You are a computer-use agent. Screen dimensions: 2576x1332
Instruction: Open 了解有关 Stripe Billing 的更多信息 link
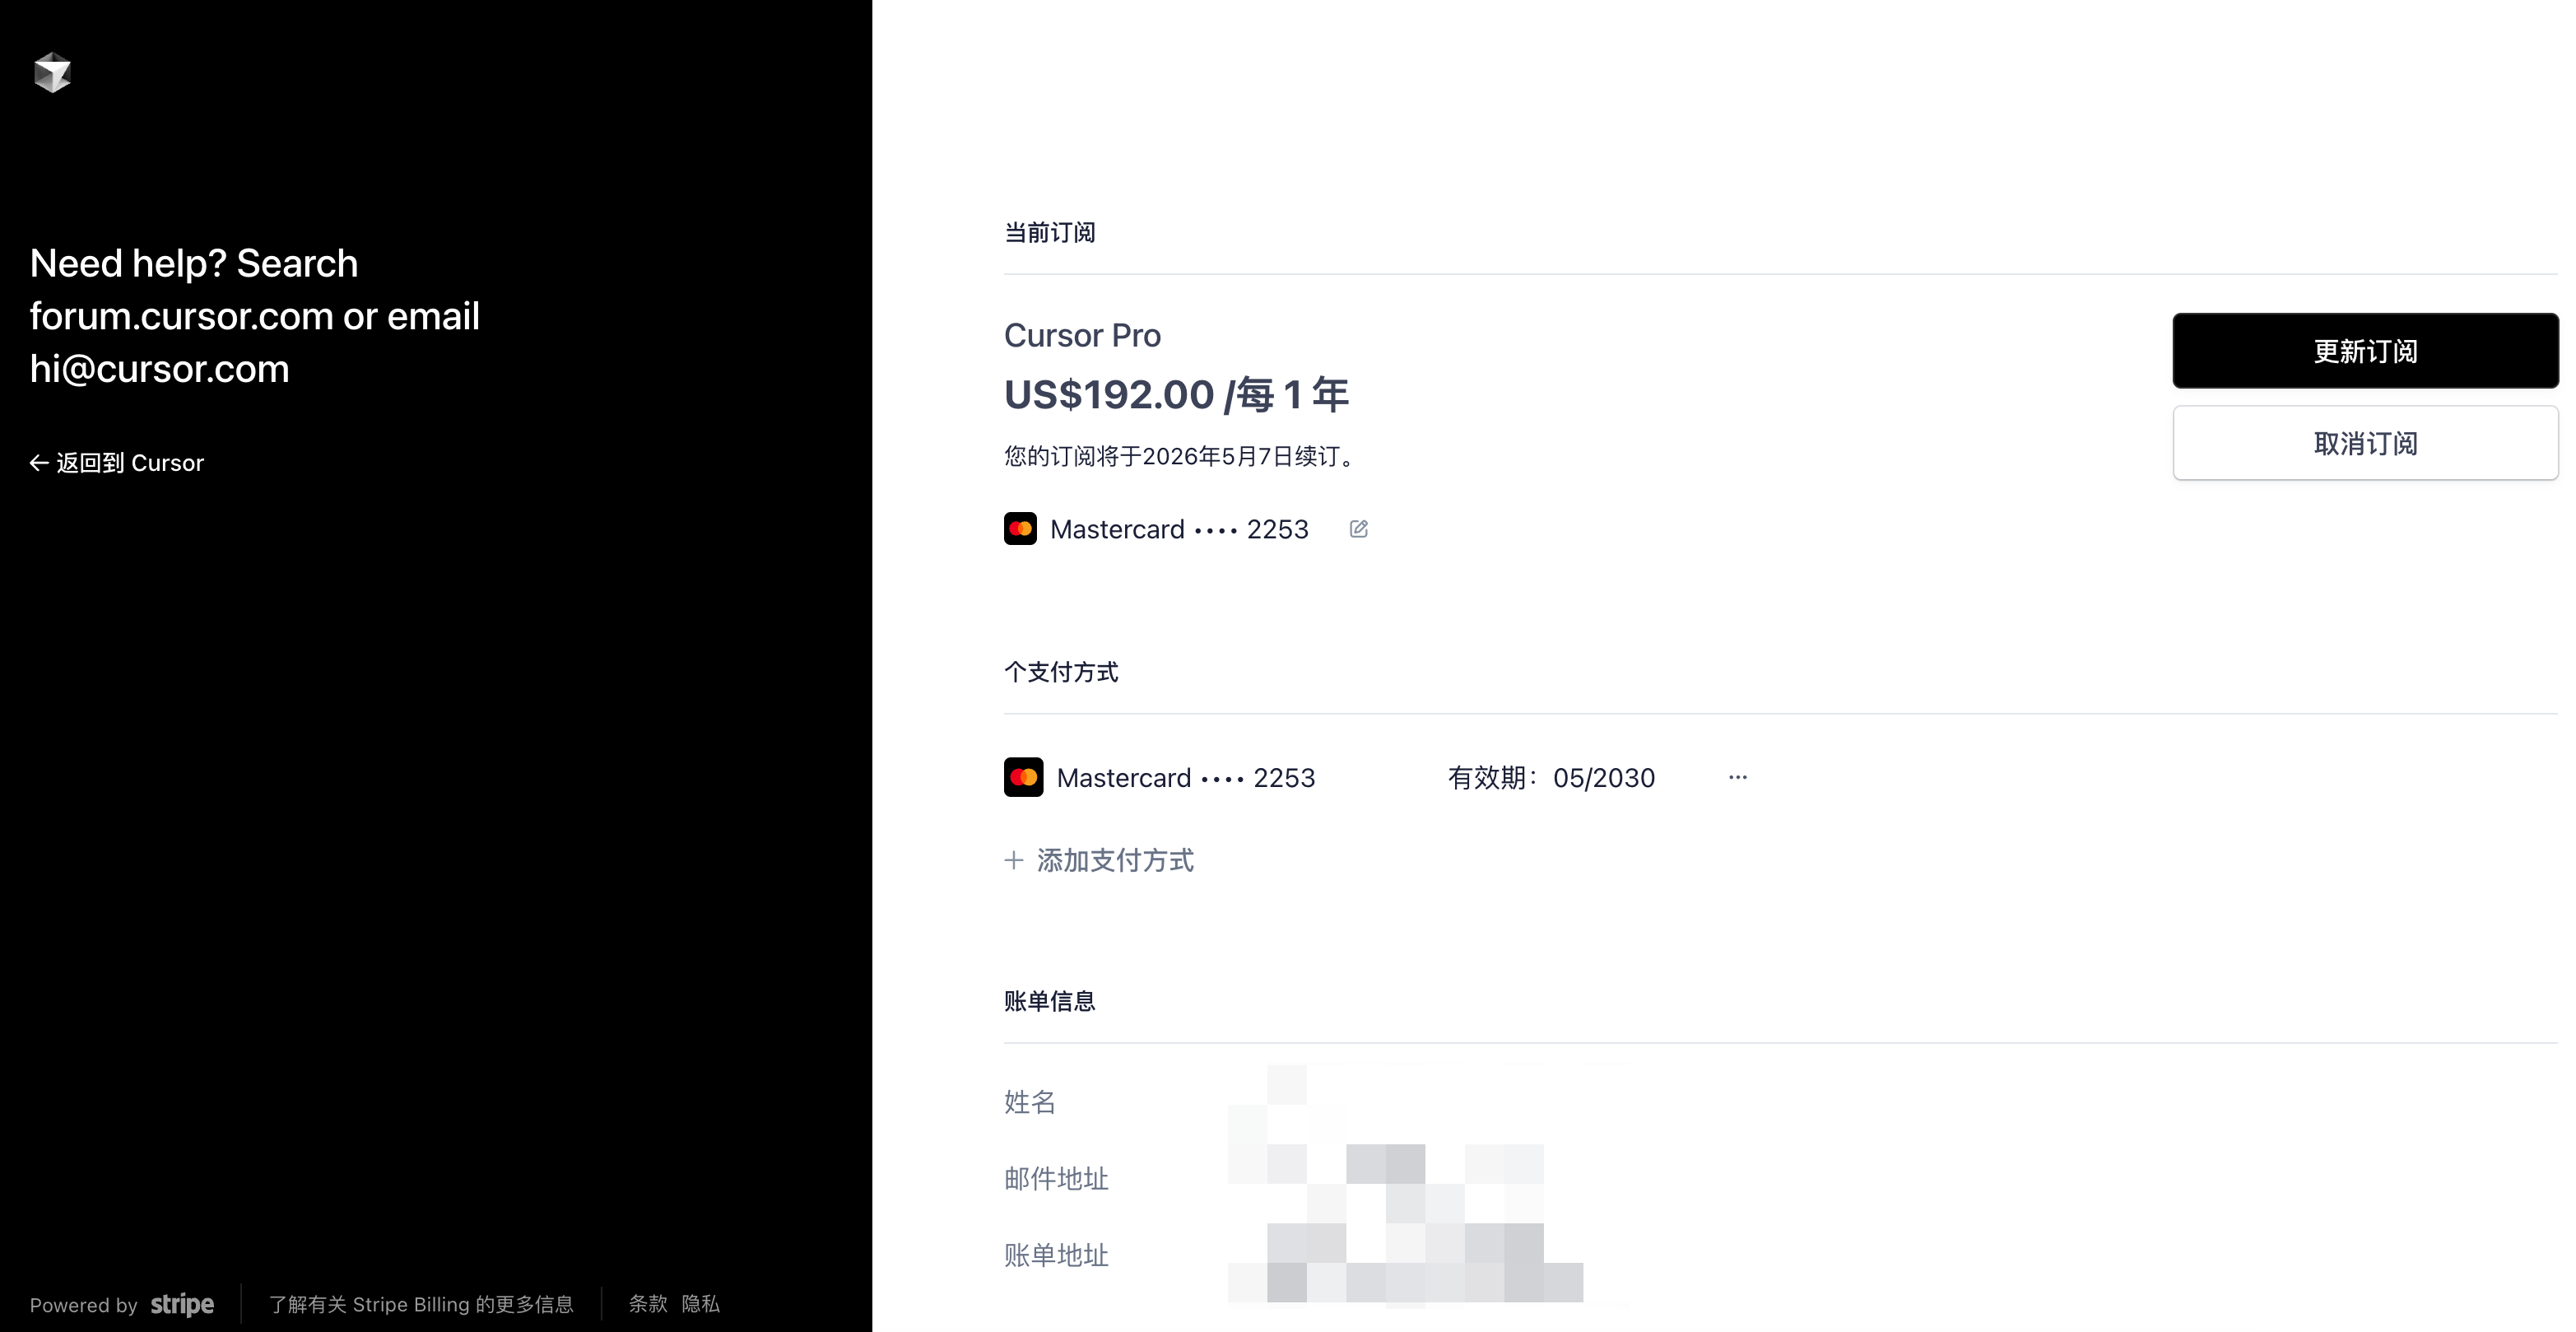coord(421,1304)
